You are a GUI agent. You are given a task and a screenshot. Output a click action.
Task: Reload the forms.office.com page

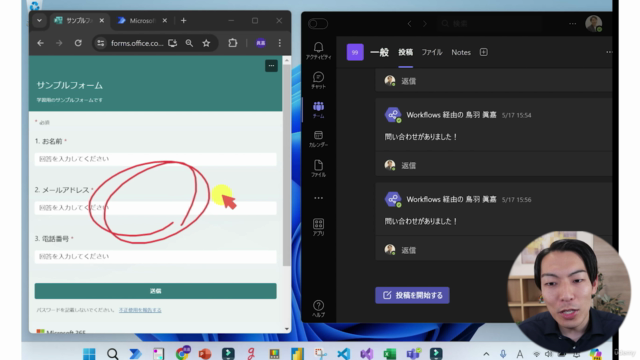tap(78, 43)
